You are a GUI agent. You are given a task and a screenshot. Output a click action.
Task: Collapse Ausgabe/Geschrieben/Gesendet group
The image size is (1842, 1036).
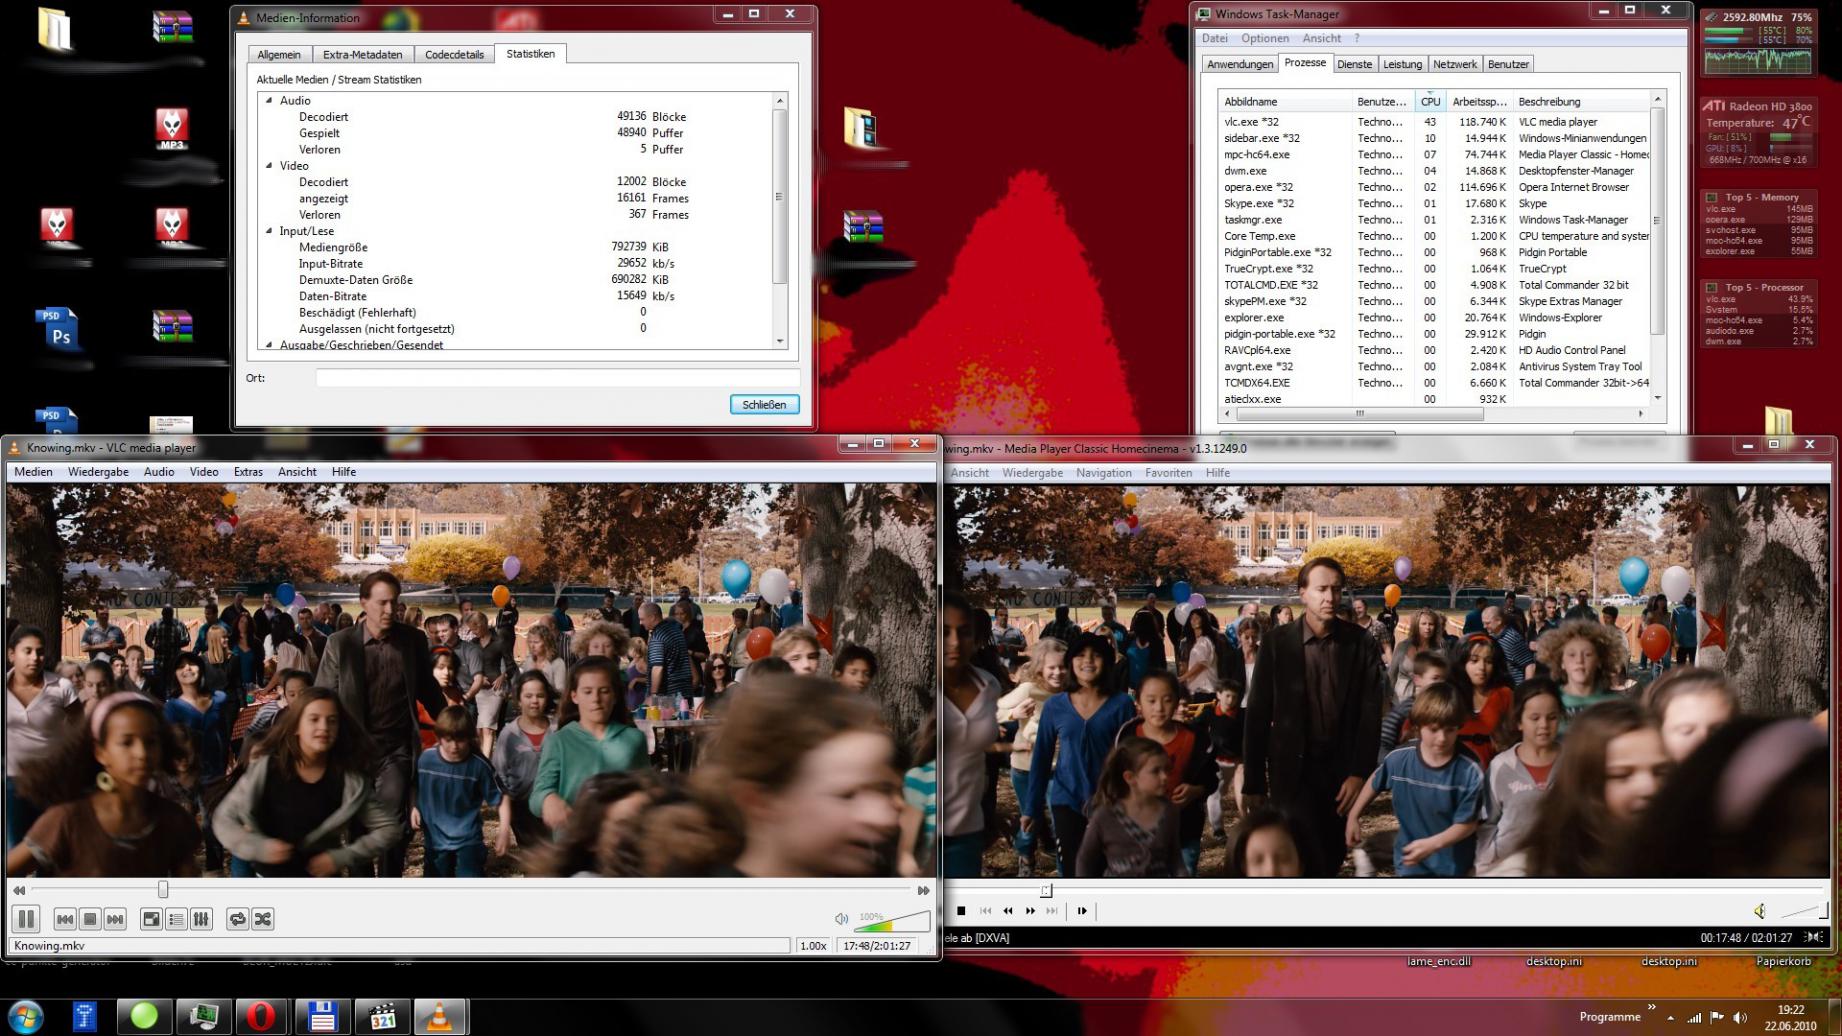click(269, 344)
